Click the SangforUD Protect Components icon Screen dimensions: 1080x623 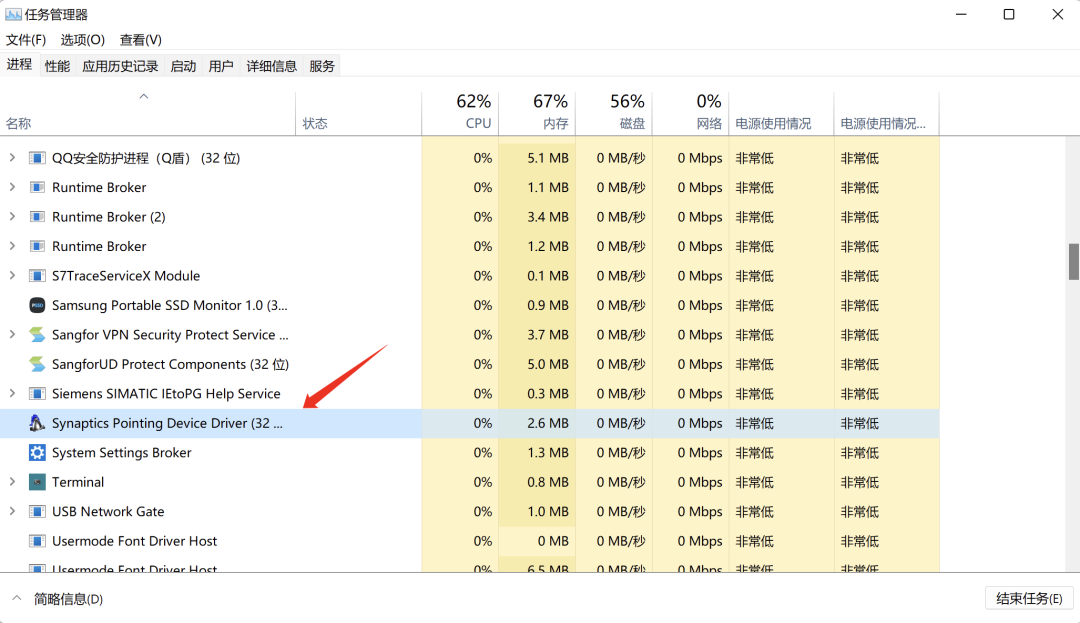(x=37, y=364)
